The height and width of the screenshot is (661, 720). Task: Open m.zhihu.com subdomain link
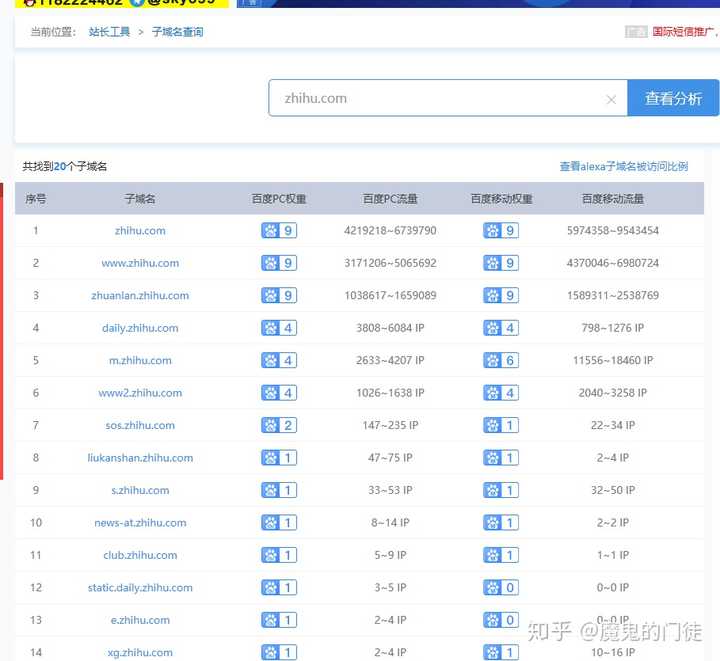(x=140, y=360)
